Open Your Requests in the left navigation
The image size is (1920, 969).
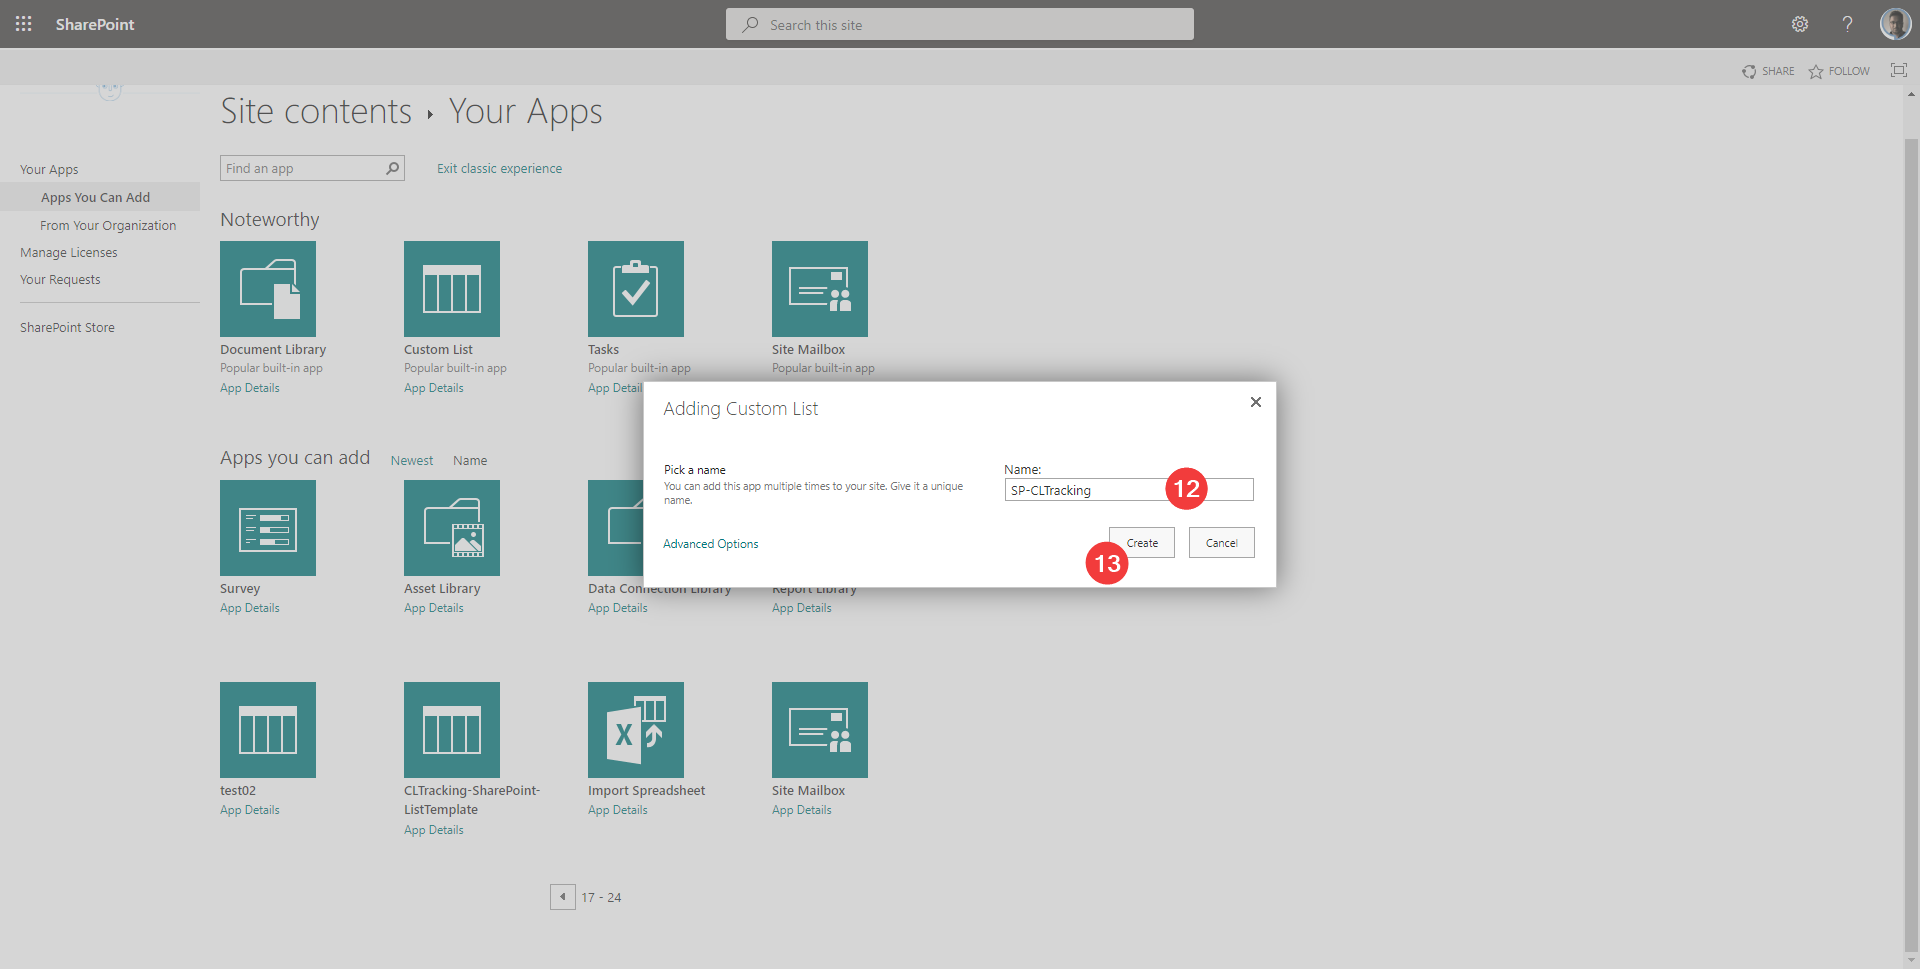(60, 280)
